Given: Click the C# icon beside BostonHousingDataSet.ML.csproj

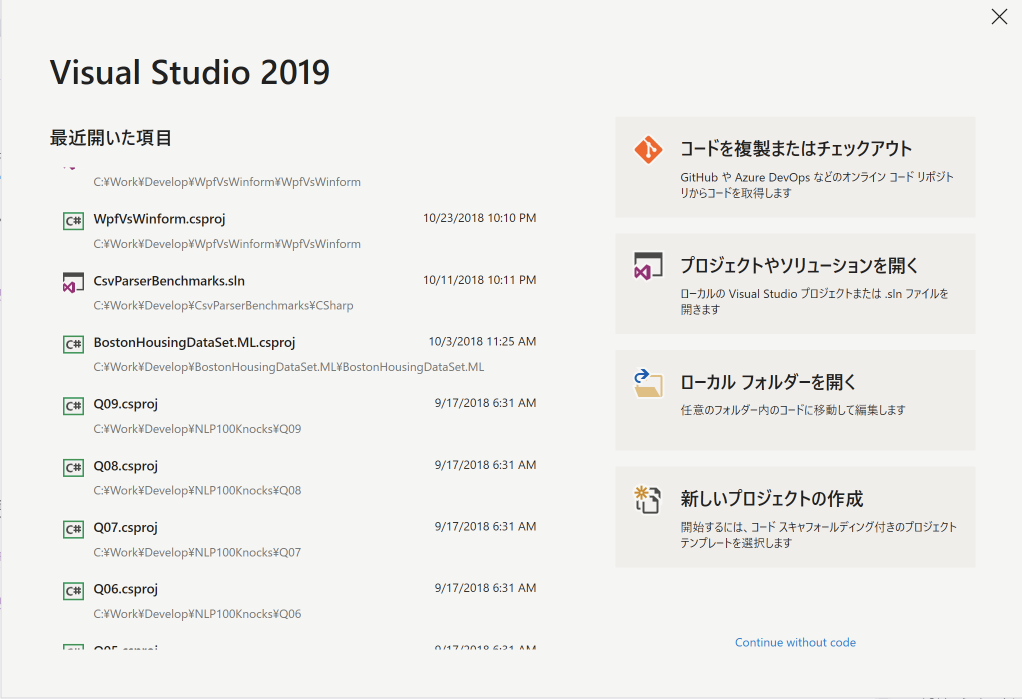Looking at the screenshot, I should click(73, 344).
